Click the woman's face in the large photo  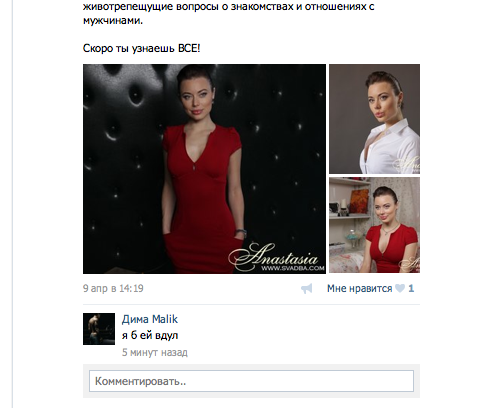point(196,97)
